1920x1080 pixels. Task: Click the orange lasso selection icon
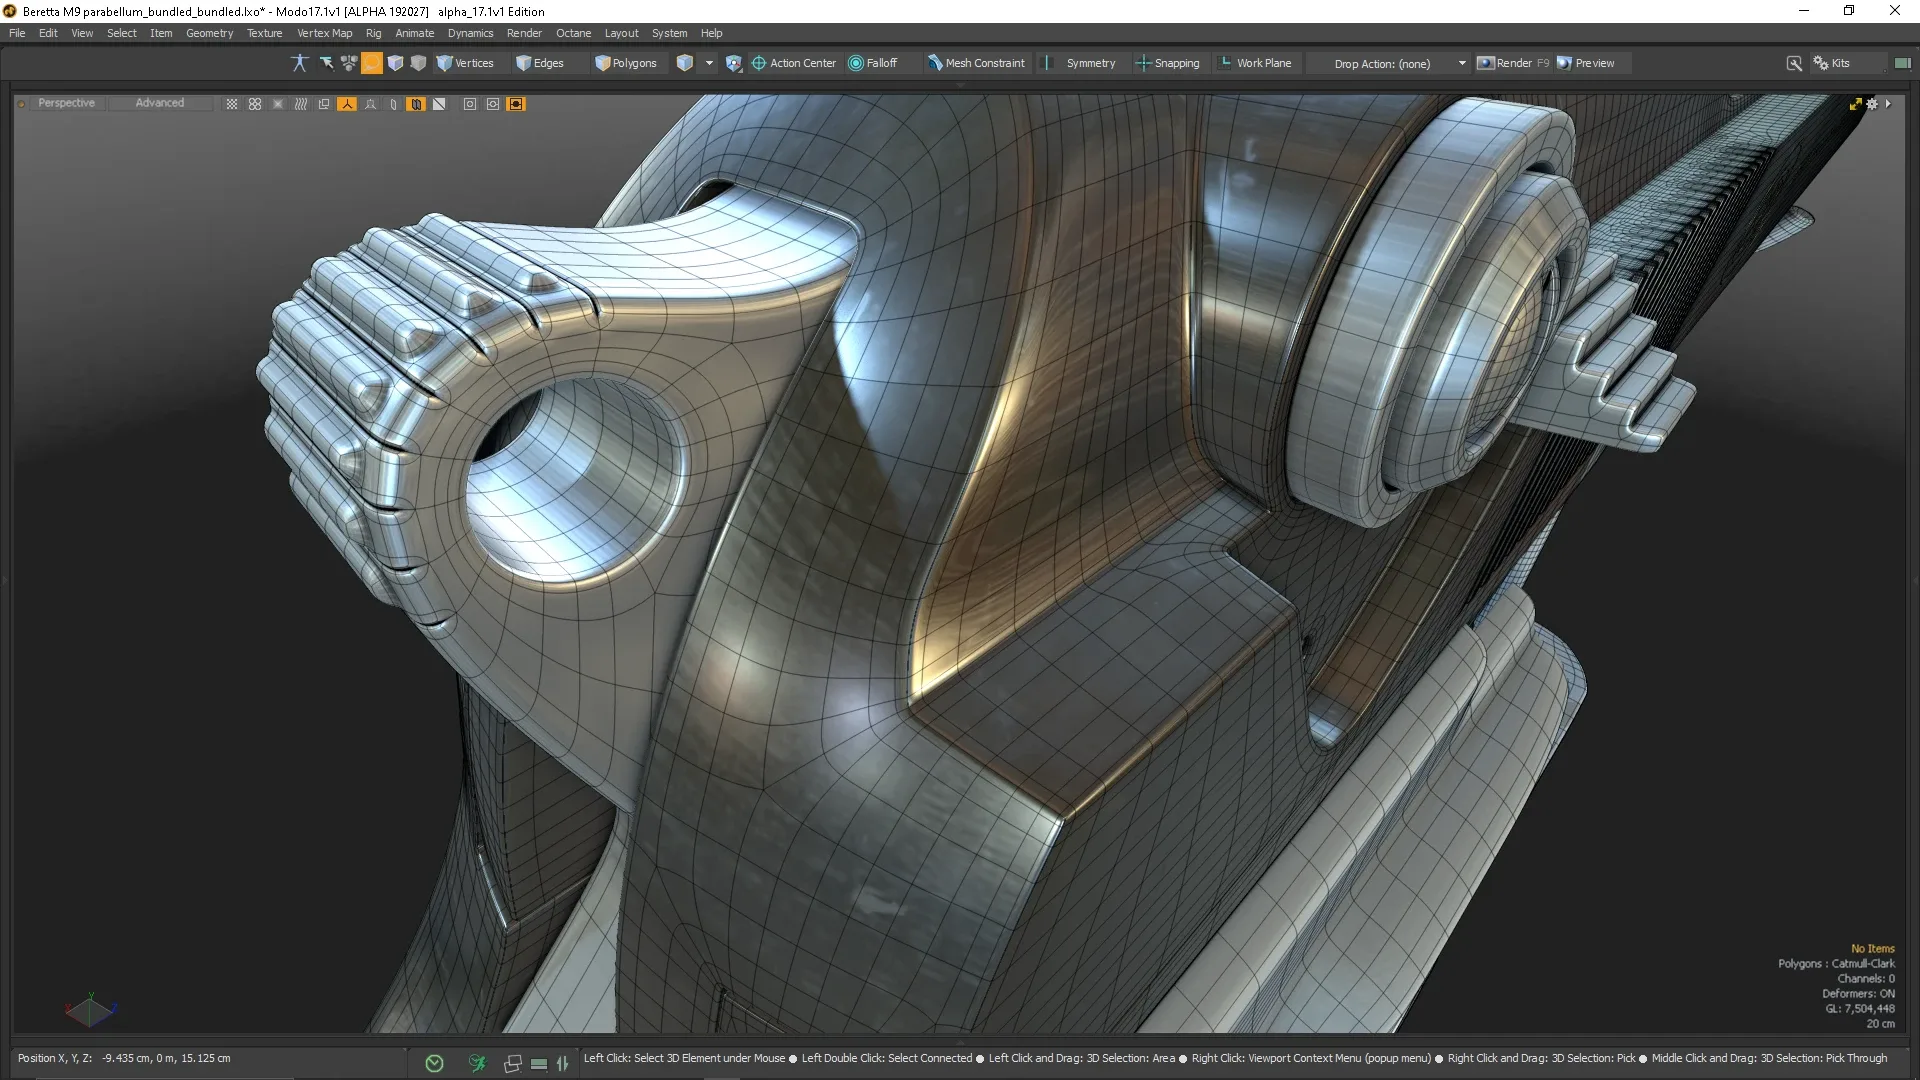[x=371, y=63]
